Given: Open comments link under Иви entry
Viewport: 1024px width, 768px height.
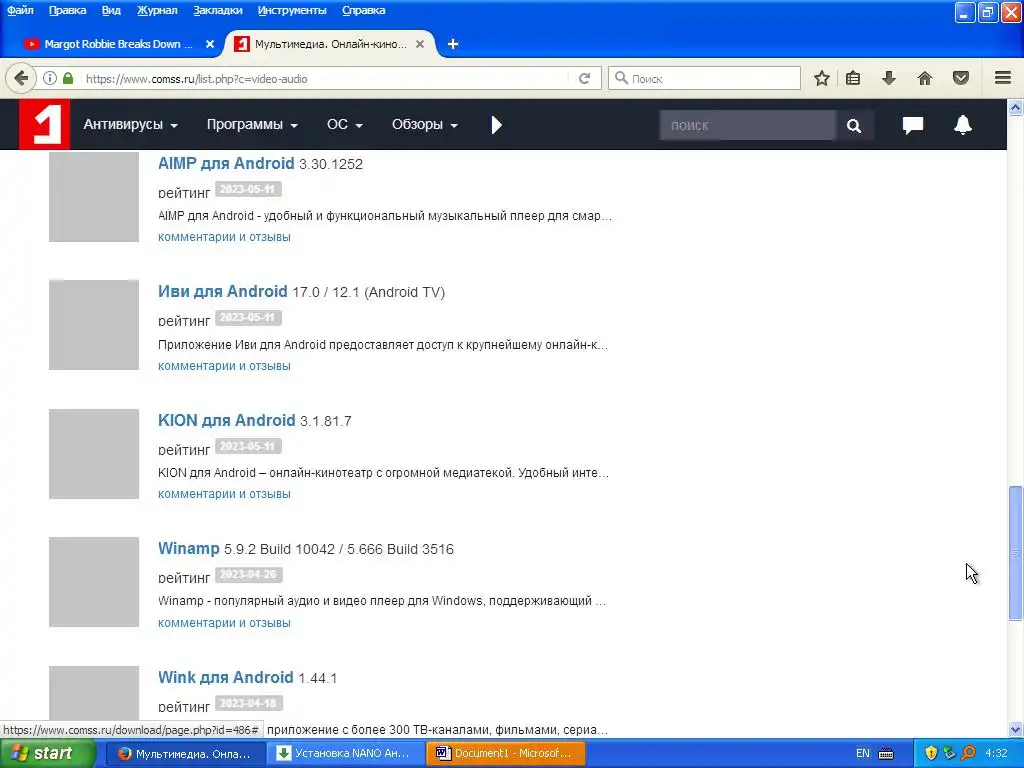Looking at the screenshot, I should [224, 366].
